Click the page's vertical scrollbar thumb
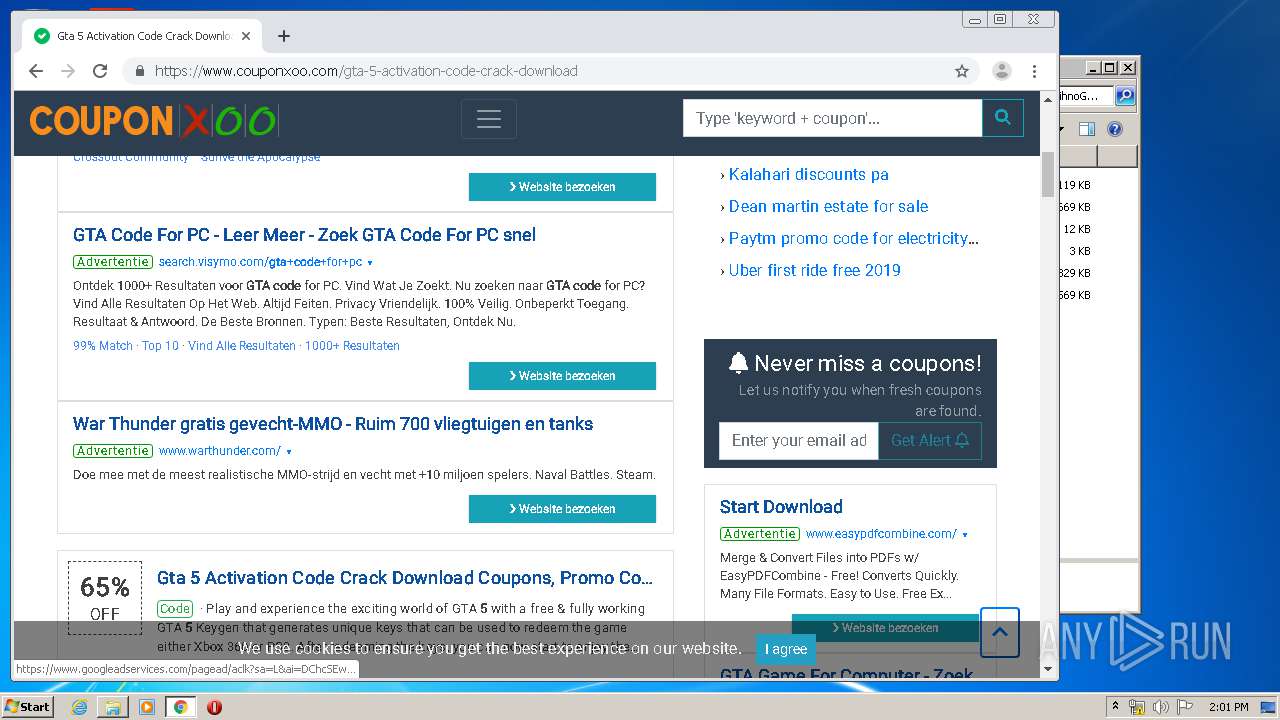The image size is (1280, 720). coord(1048,175)
